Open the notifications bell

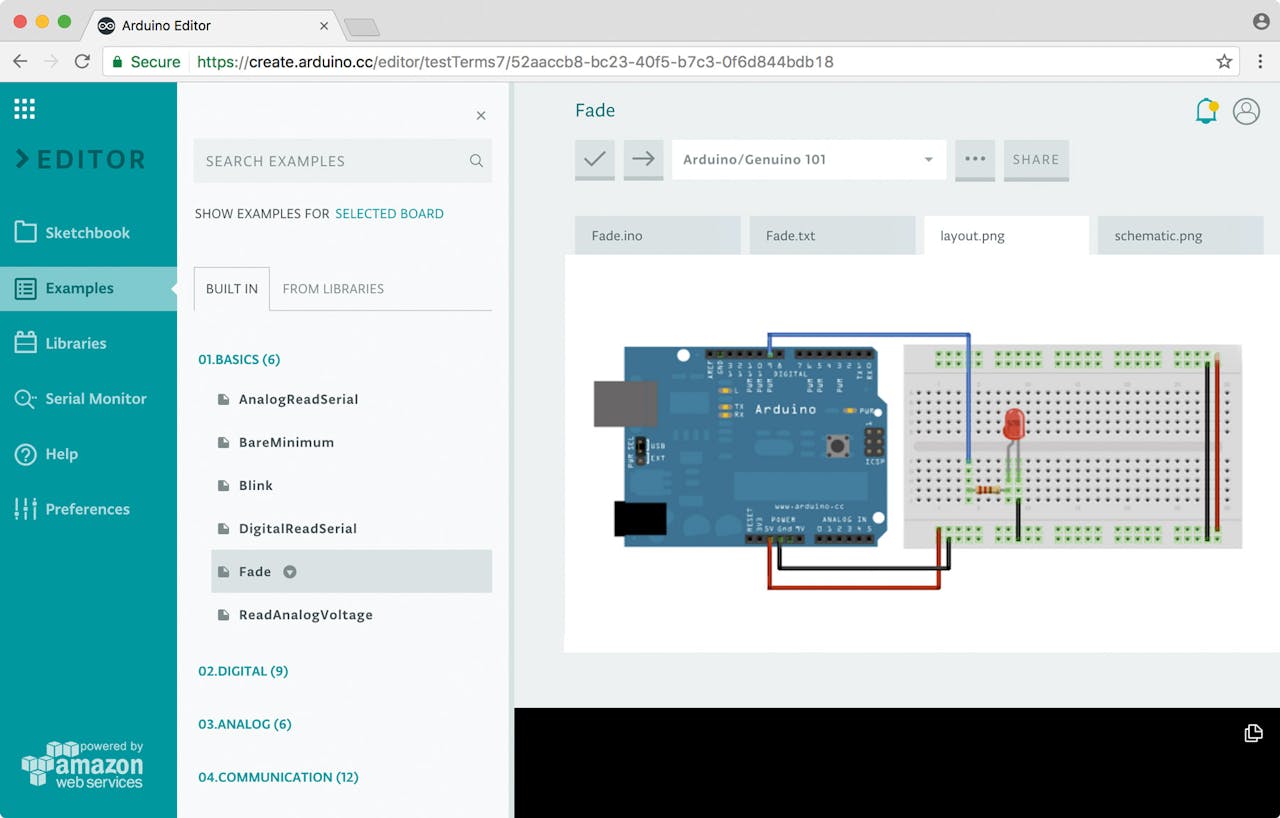click(1206, 111)
